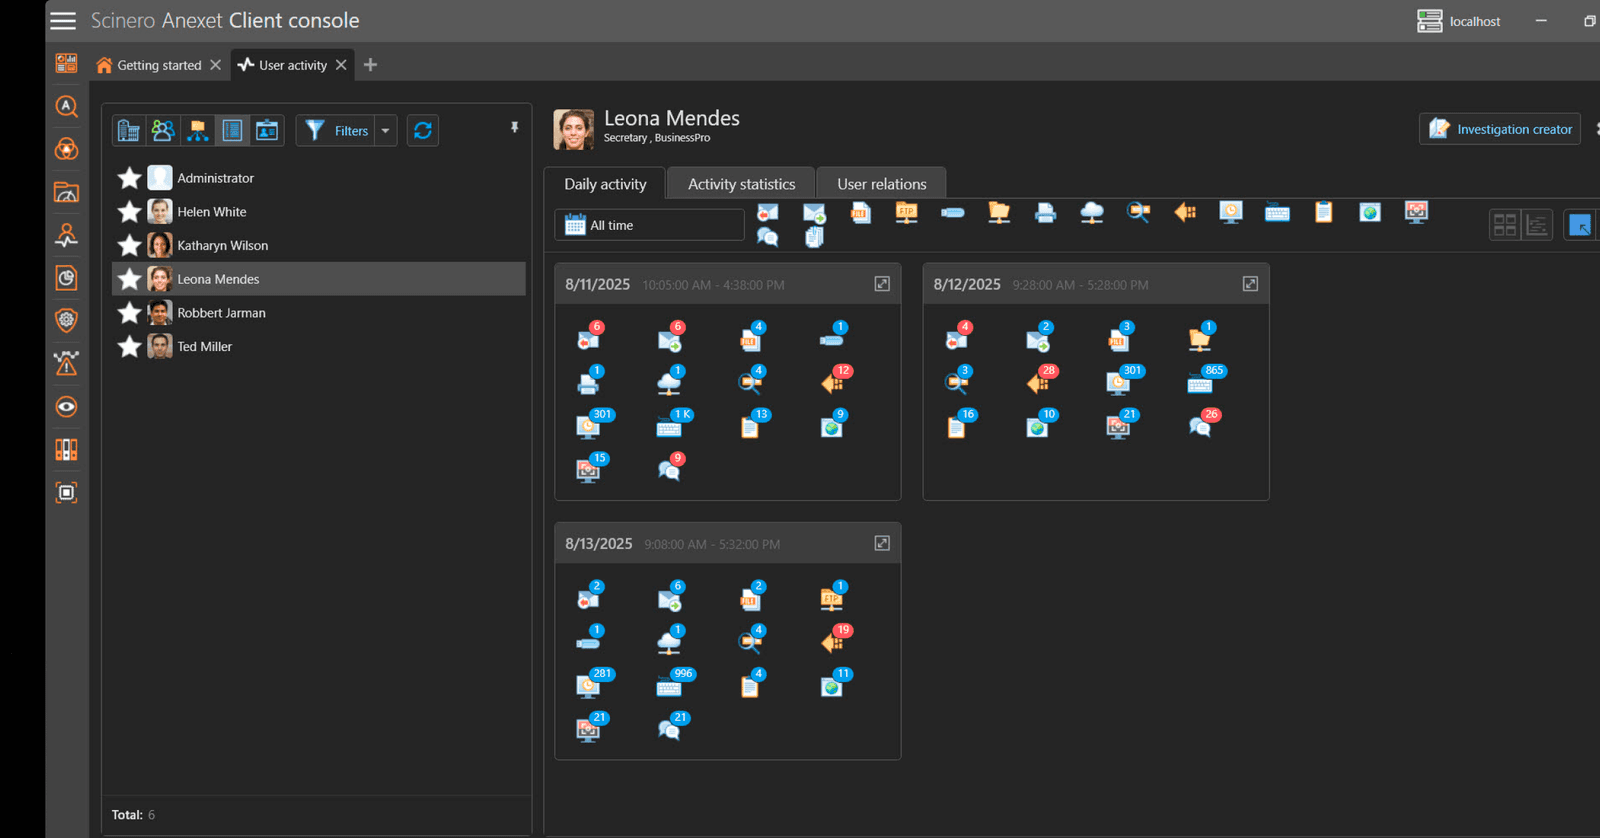Open the All time date range selector

(x=650, y=225)
